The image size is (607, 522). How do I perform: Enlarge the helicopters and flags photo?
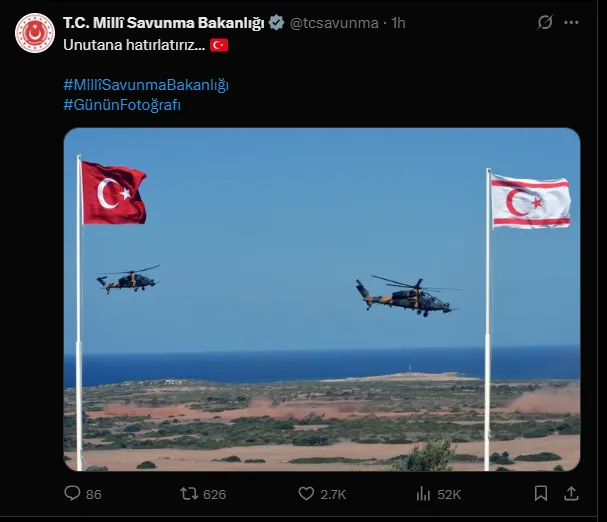(x=322, y=299)
